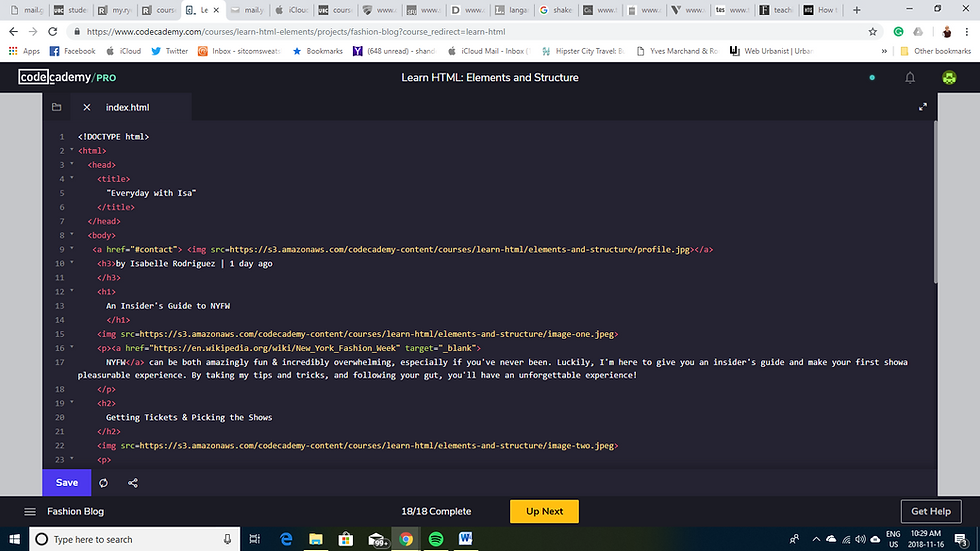This screenshot has width=980, height=551.
Task: Open File Explorer from taskbar
Action: (x=316, y=539)
